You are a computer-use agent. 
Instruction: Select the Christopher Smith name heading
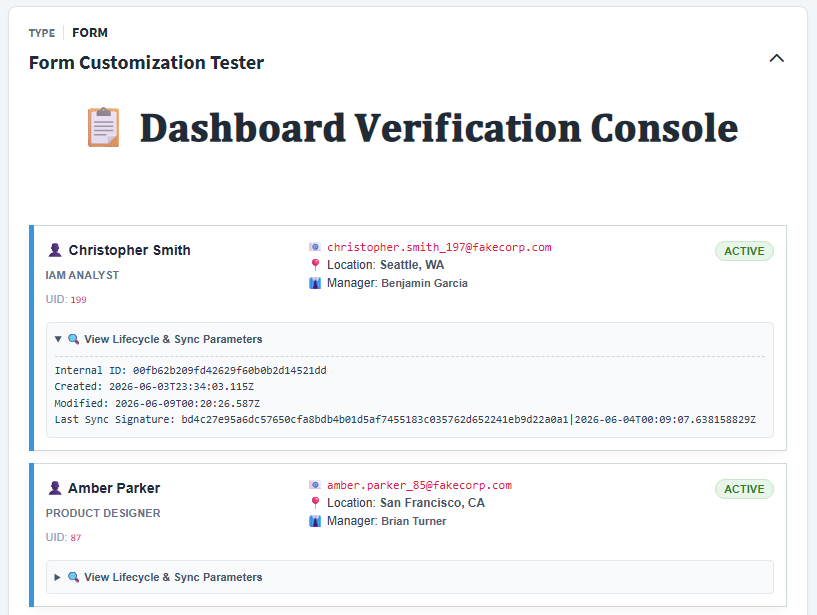point(130,250)
